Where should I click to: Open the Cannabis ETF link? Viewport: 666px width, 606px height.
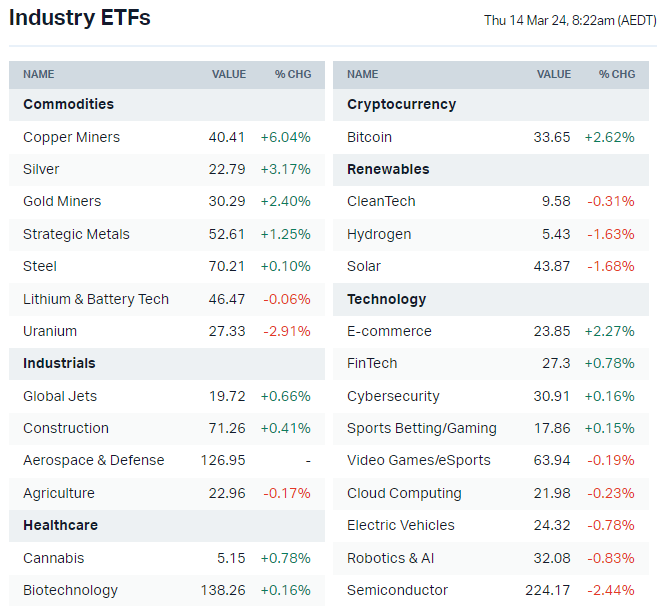[53, 558]
